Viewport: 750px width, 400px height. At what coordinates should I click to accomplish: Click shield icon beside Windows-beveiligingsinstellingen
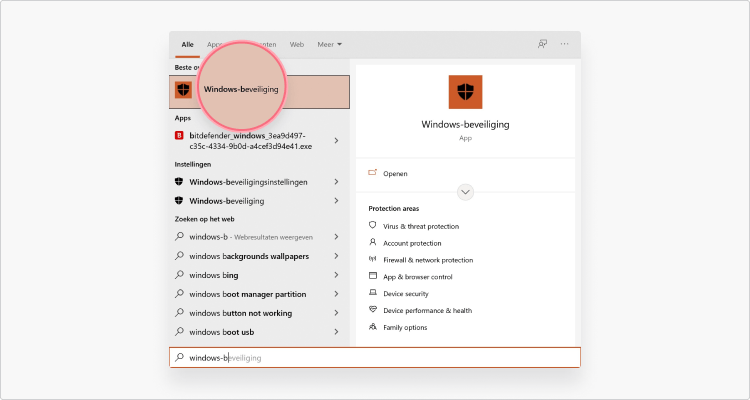coord(179,182)
